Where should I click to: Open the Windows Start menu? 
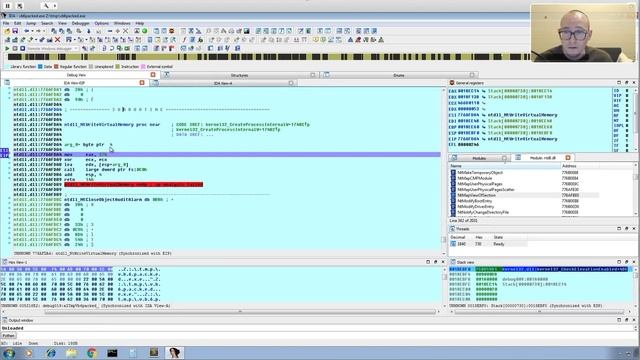pos(9,353)
